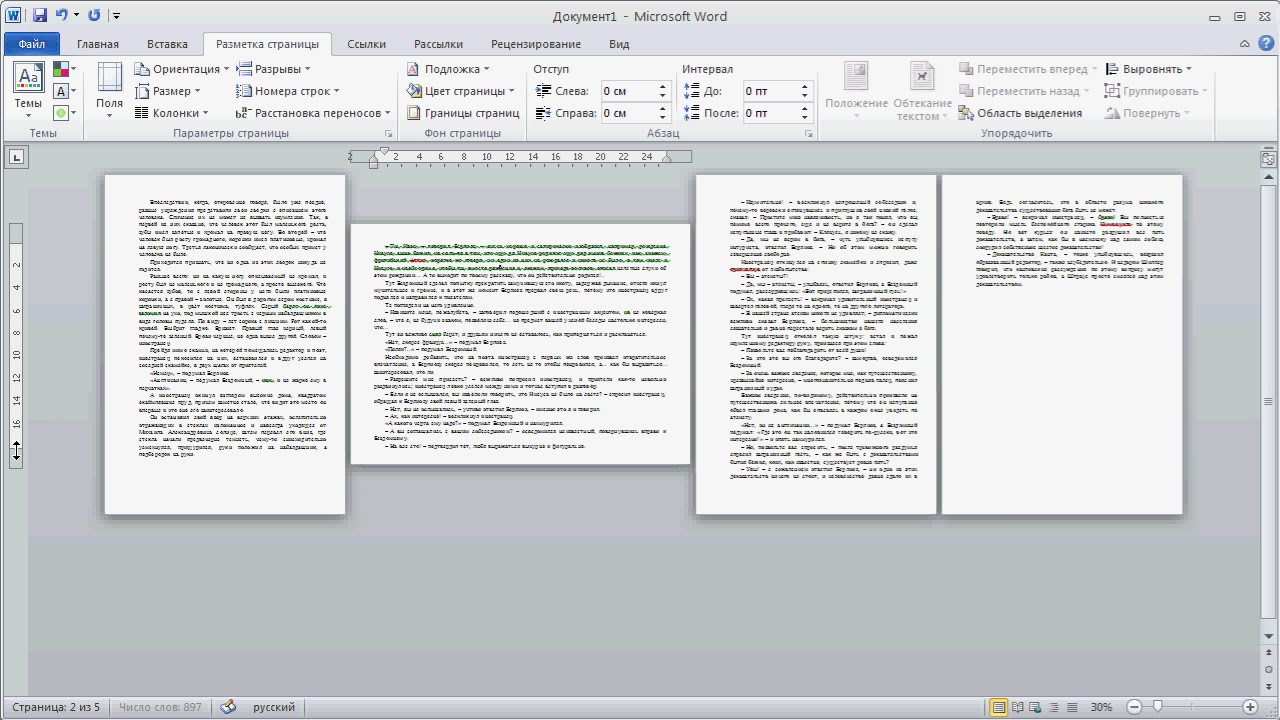Click the Группировать button

1155,91
